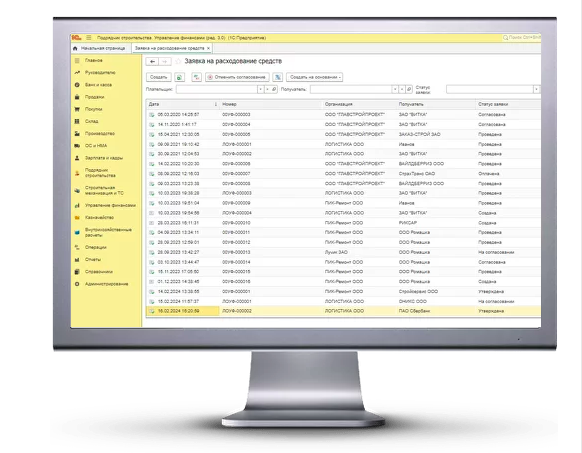Open the Статус заявки dropdown arrow

(536, 89)
